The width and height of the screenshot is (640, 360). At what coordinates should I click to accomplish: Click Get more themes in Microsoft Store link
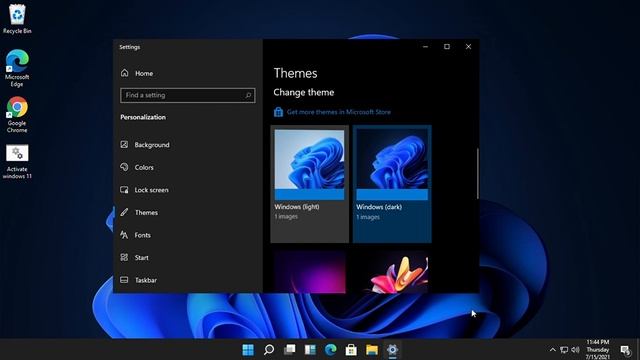[x=338, y=112]
